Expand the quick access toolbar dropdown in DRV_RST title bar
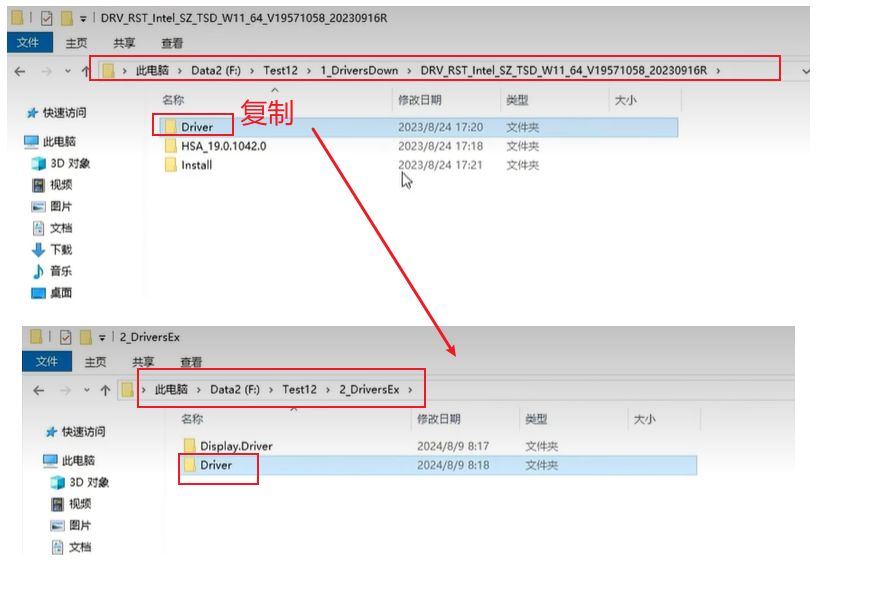Viewport: 871px width, 594px height. pyautogui.click(x=82, y=19)
